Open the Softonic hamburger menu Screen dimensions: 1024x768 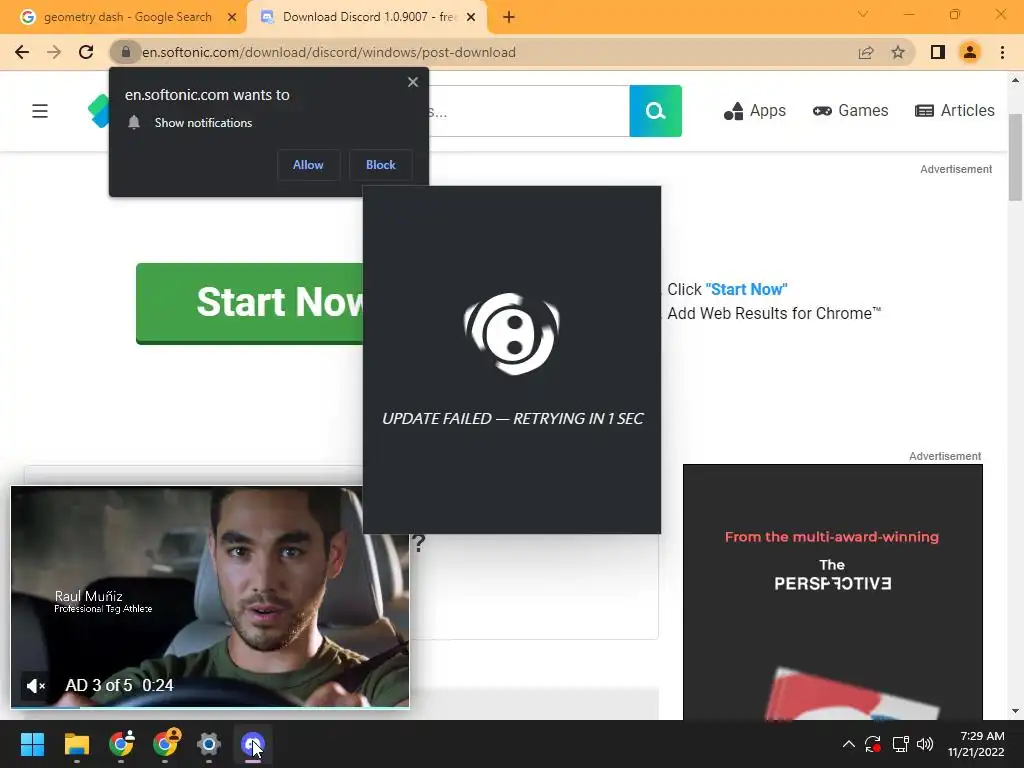tap(40, 111)
